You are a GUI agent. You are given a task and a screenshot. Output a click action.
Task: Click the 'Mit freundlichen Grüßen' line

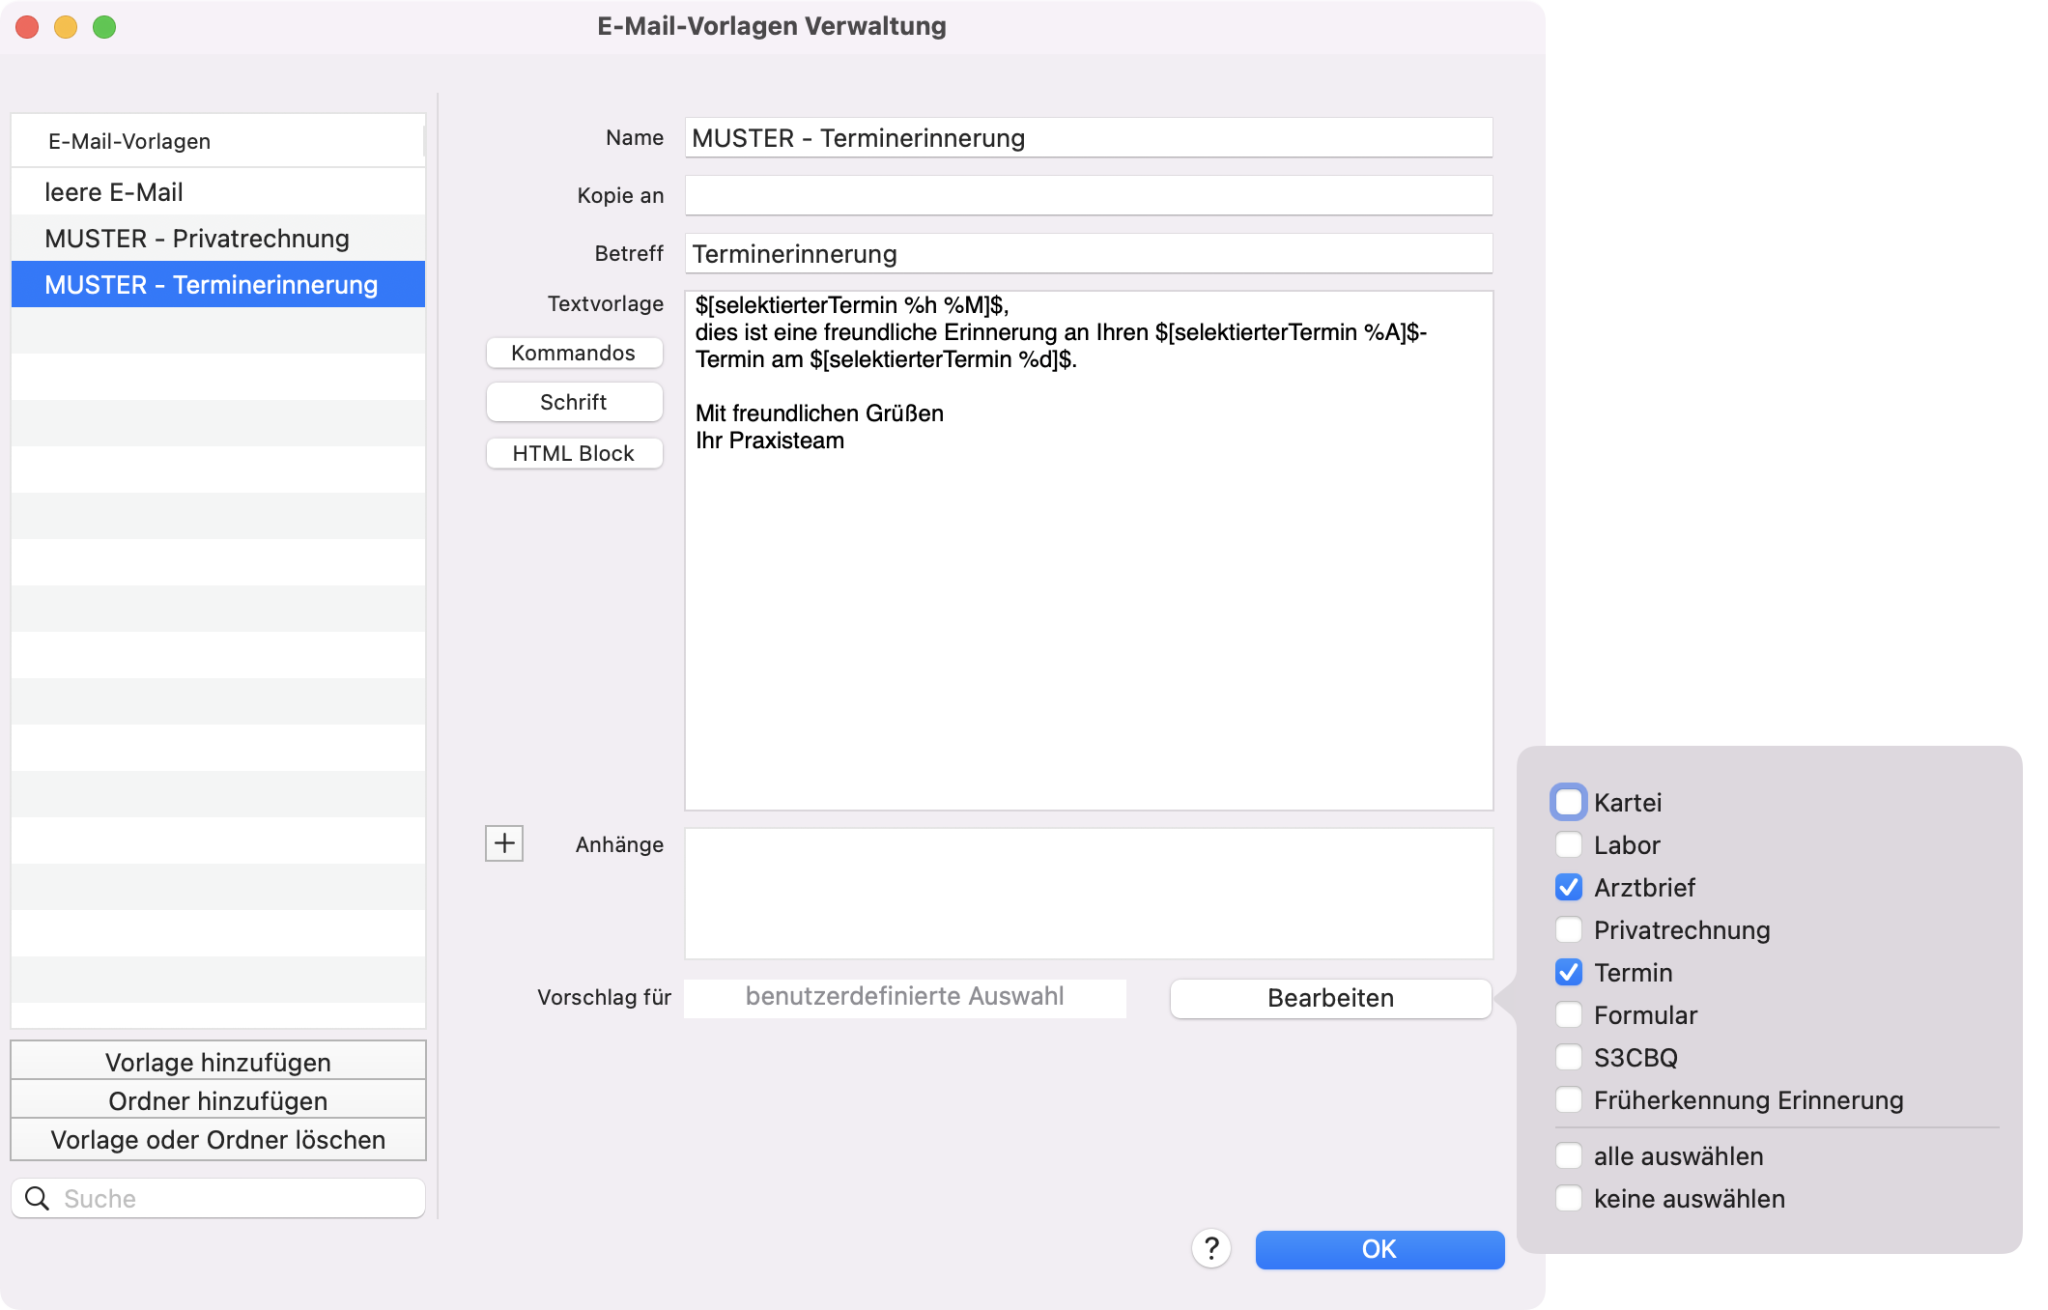[x=819, y=414]
